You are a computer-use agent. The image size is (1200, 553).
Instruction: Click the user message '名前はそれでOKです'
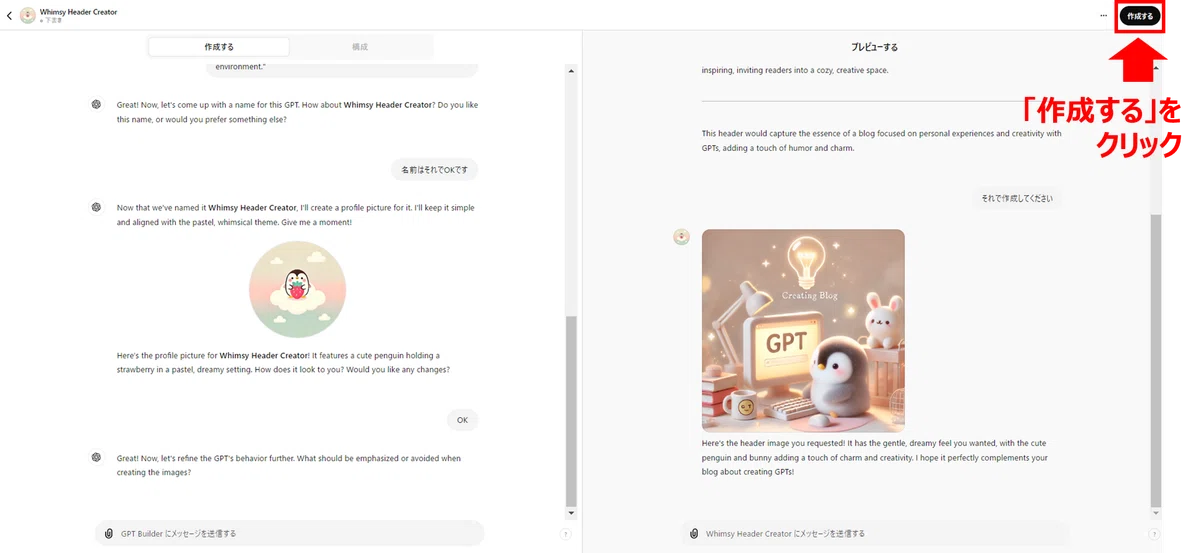(434, 170)
